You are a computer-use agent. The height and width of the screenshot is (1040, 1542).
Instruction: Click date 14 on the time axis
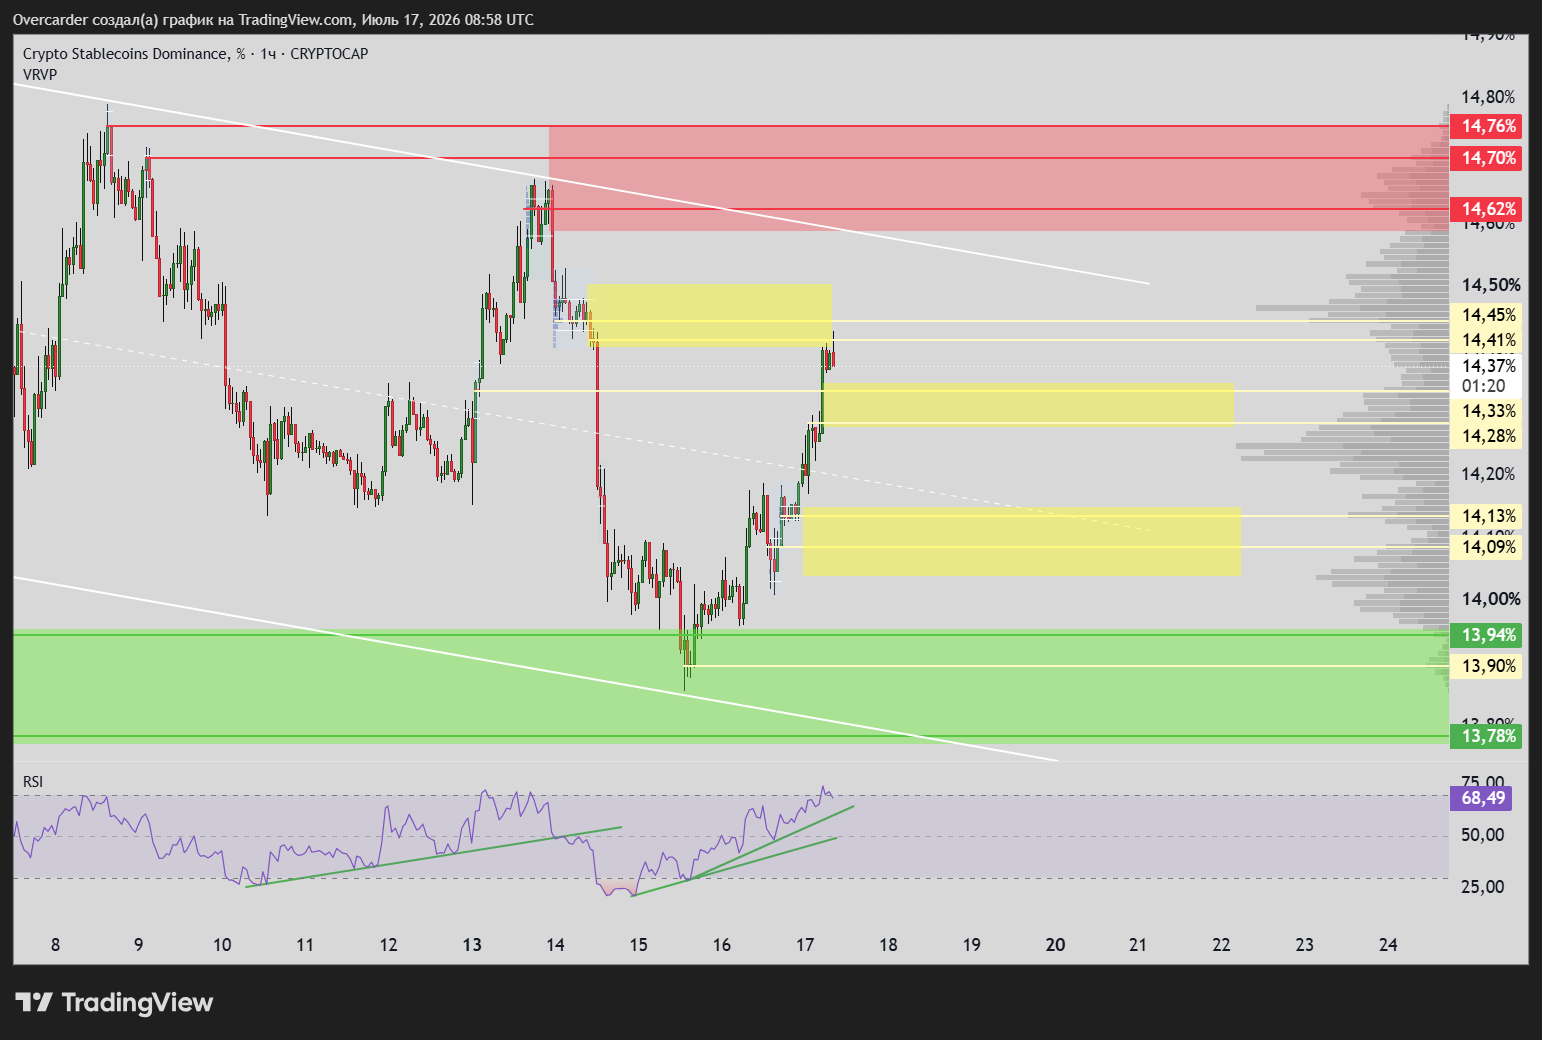pyautogui.click(x=555, y=945)
